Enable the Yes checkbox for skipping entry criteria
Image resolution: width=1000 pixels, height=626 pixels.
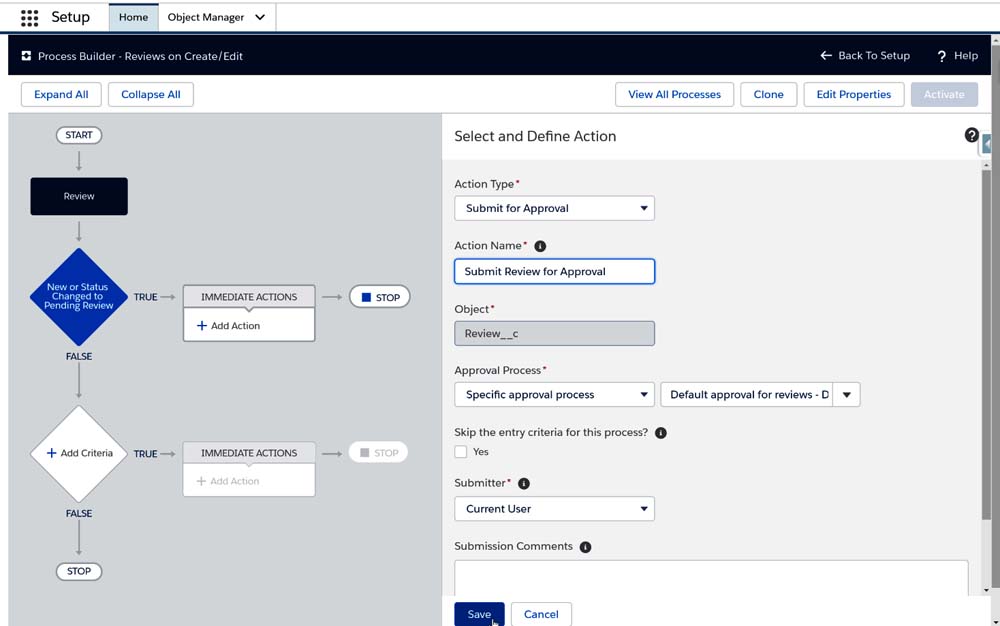pyautogui.click(x=461, y=452)
